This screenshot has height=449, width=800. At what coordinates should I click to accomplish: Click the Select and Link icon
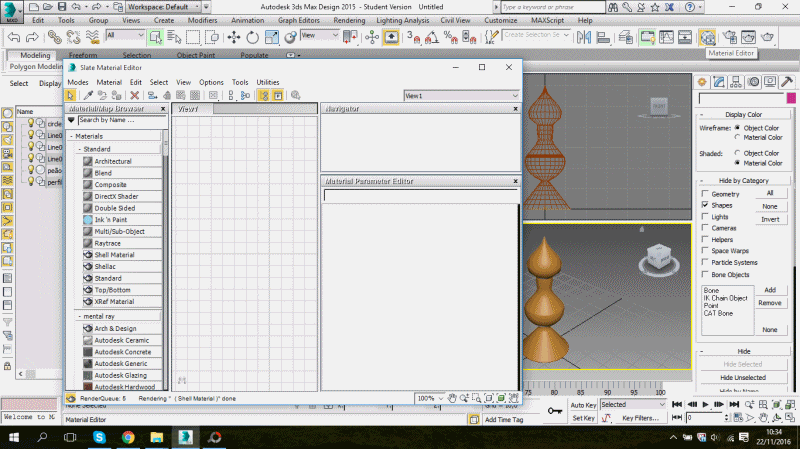[x=55, y=37]
